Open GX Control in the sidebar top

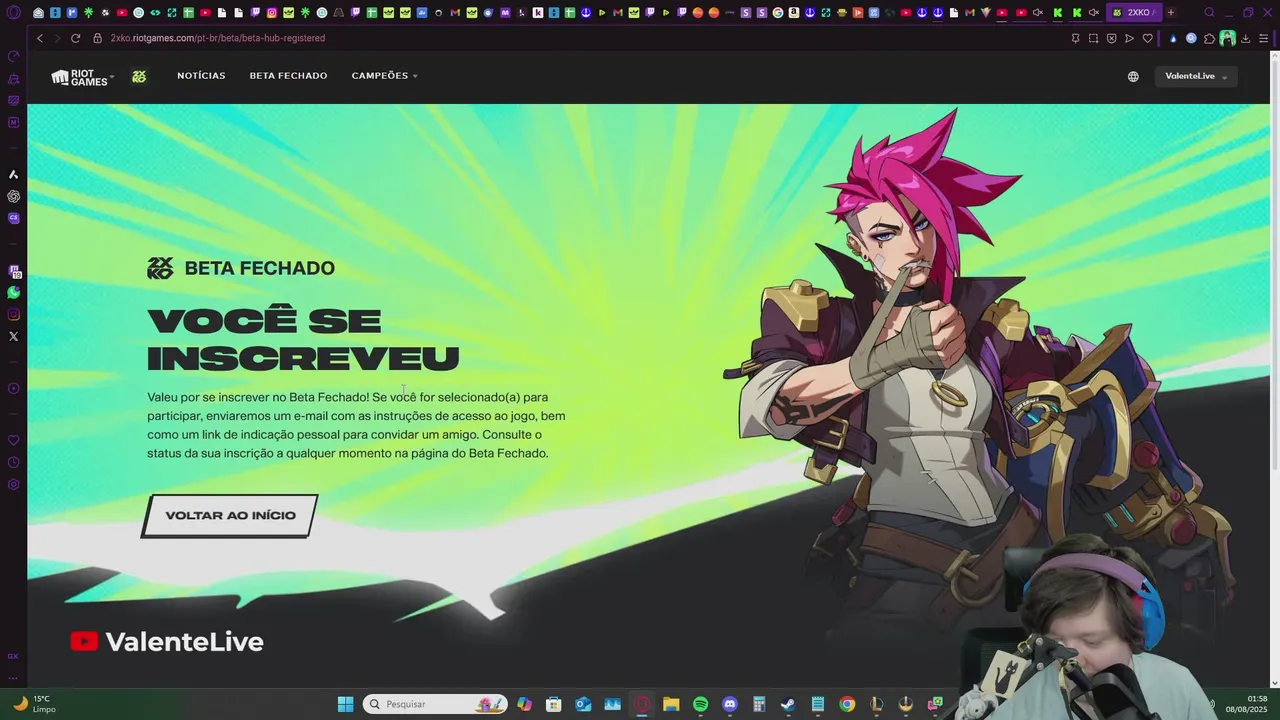pos(13,56)
